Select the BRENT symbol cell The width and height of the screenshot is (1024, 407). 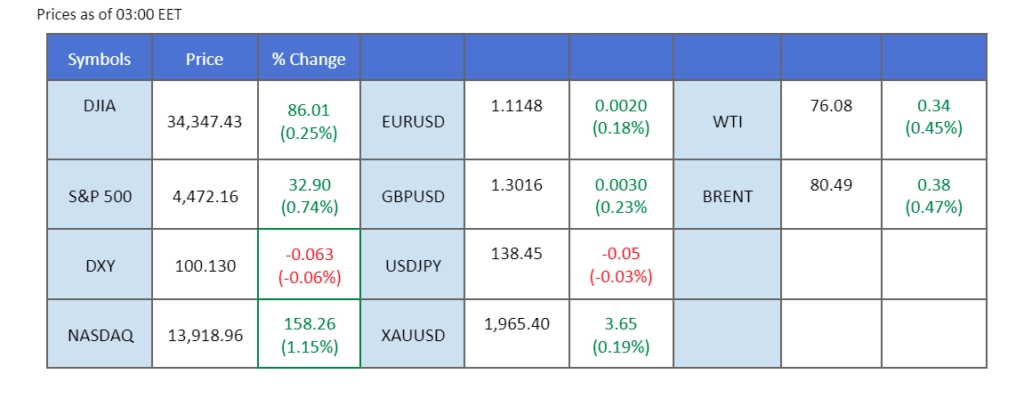pyautogui.click(x=727, y=196)
